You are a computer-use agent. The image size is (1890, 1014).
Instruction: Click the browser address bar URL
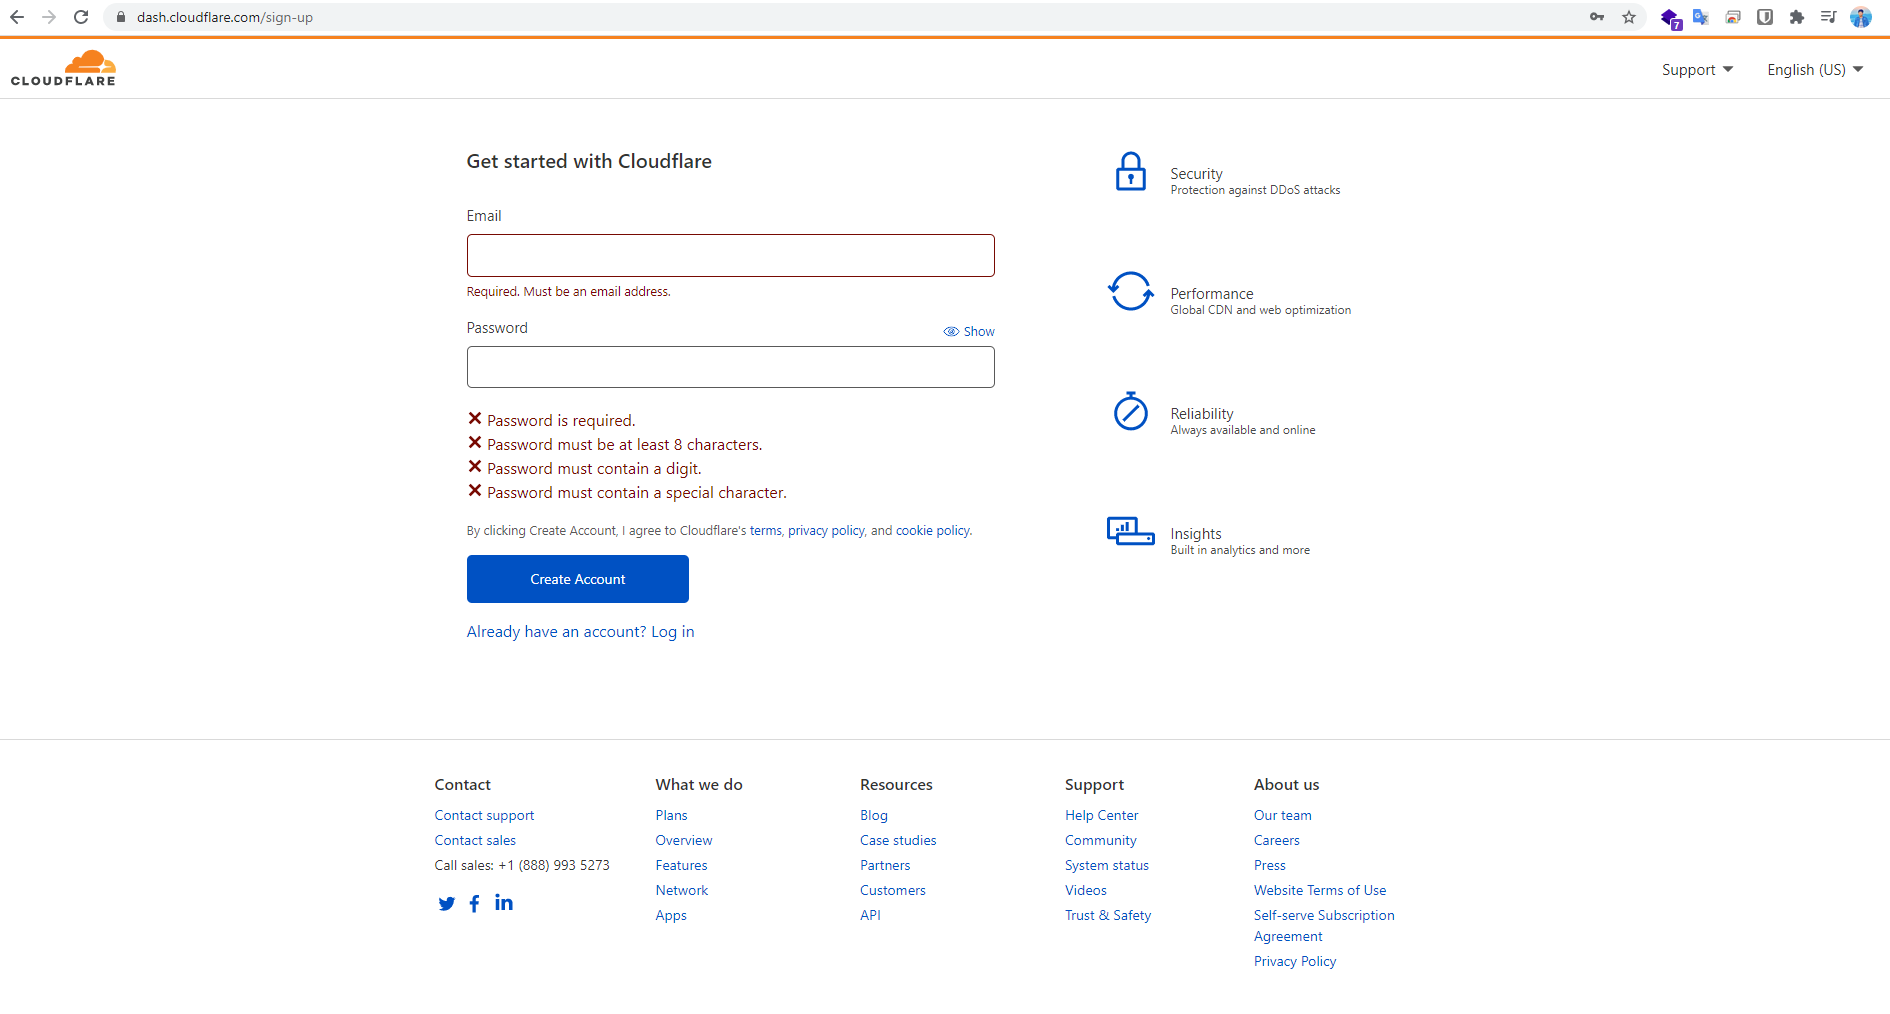[x=225, y=17]
